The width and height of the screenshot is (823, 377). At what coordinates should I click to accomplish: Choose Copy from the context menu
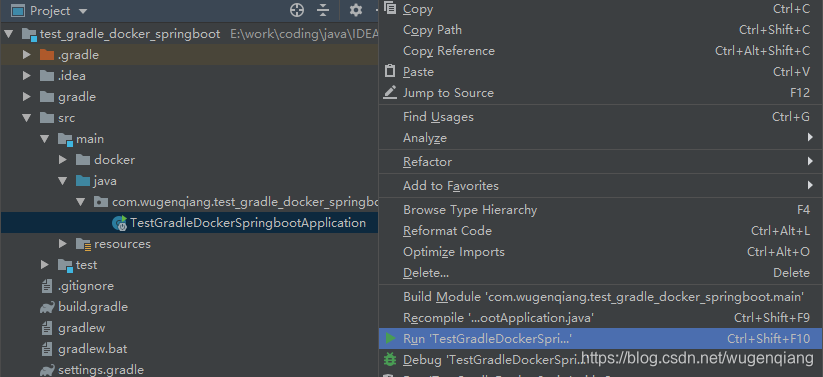point(600,9)
